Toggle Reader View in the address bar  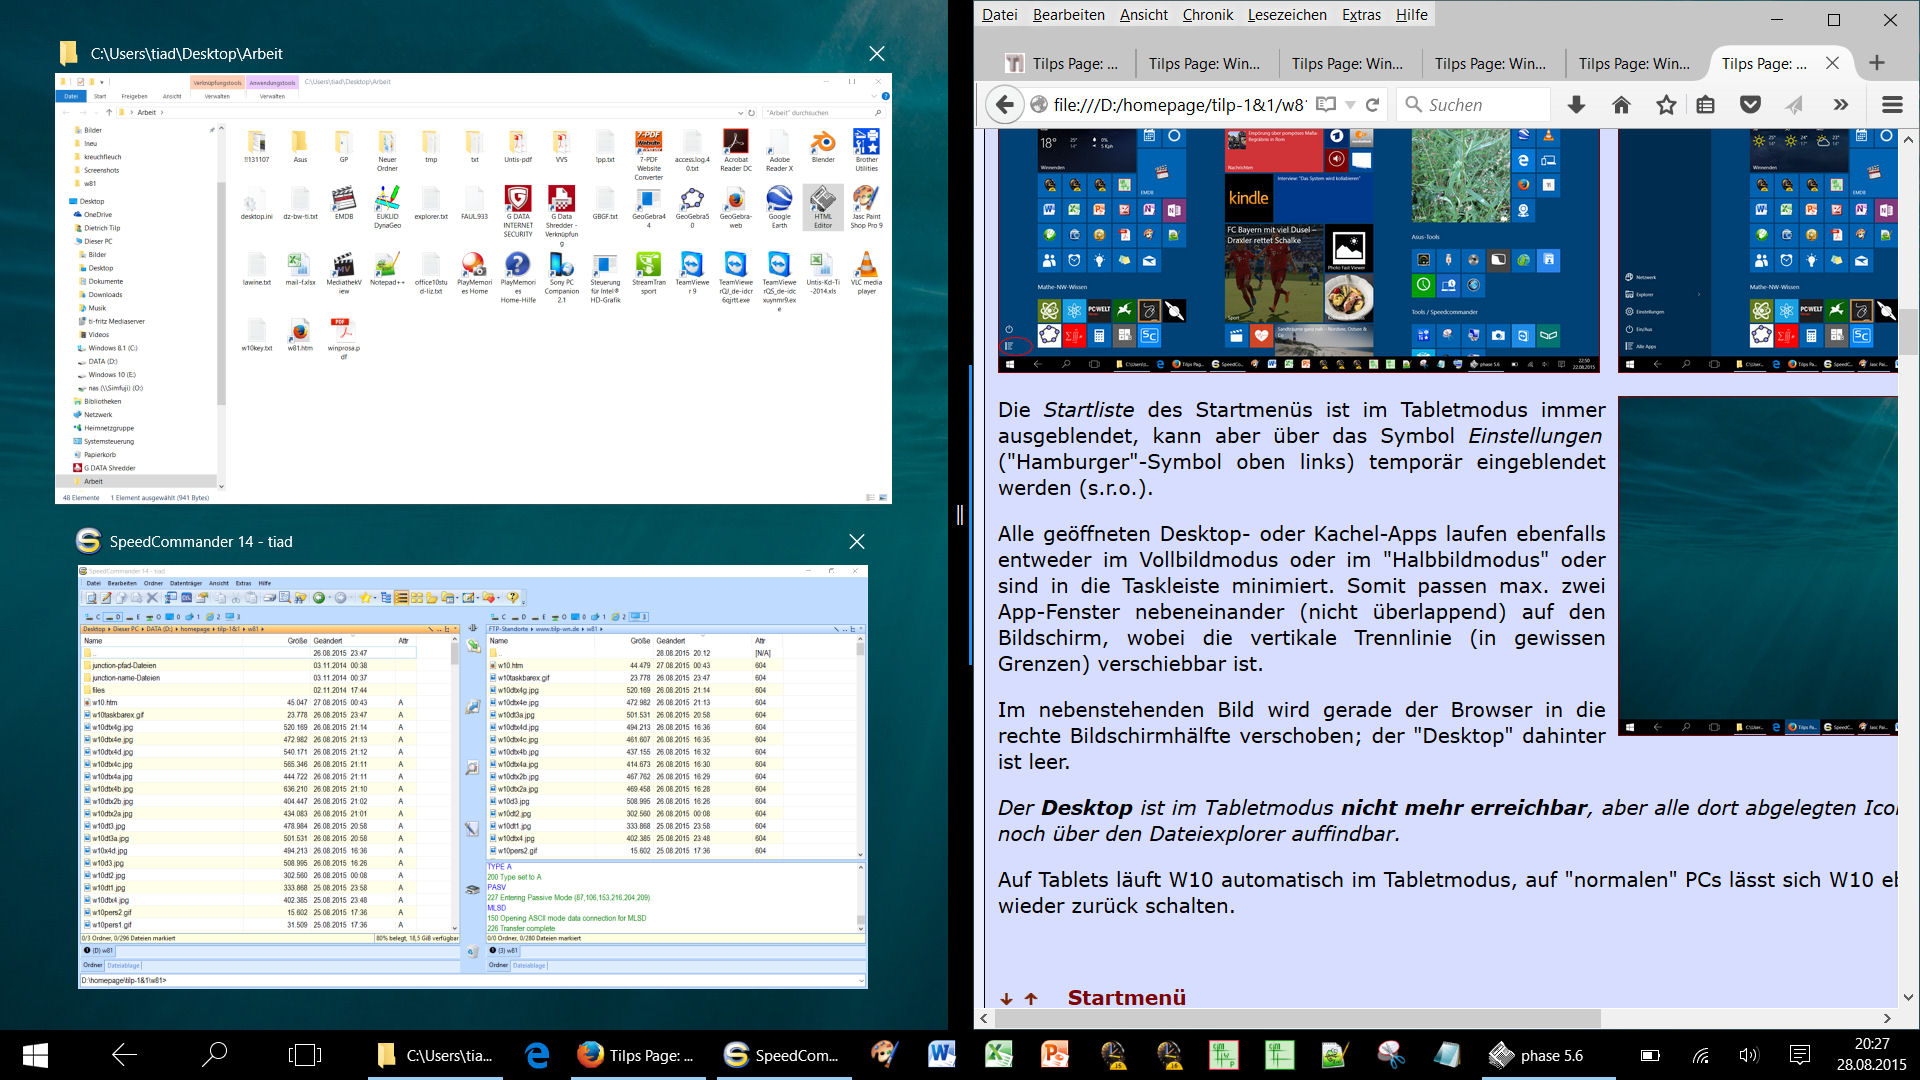(1326, 105)
